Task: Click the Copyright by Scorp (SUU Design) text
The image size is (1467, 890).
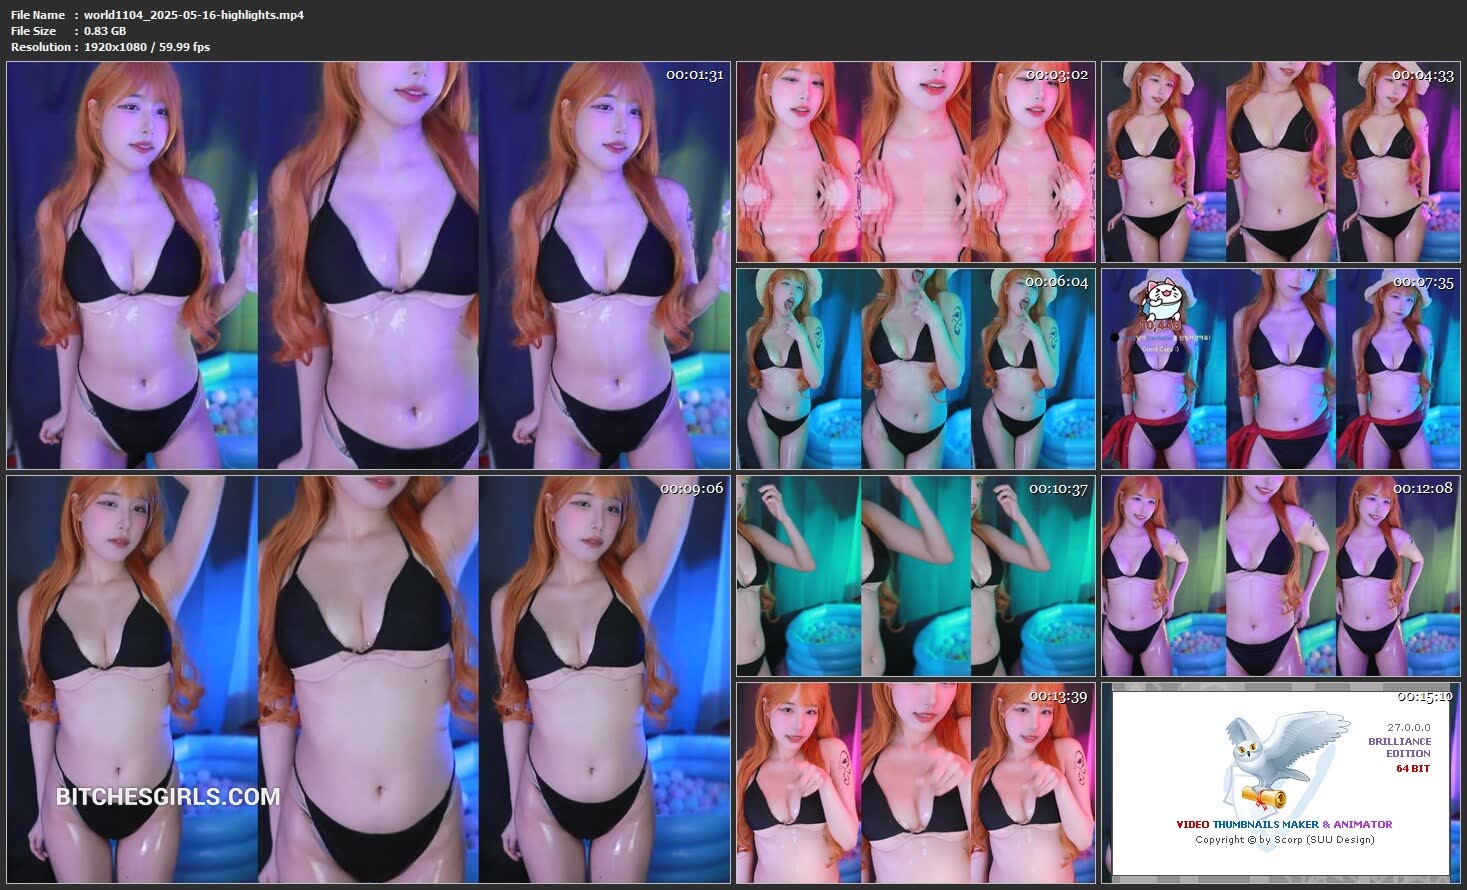Action: [1284, 839]
